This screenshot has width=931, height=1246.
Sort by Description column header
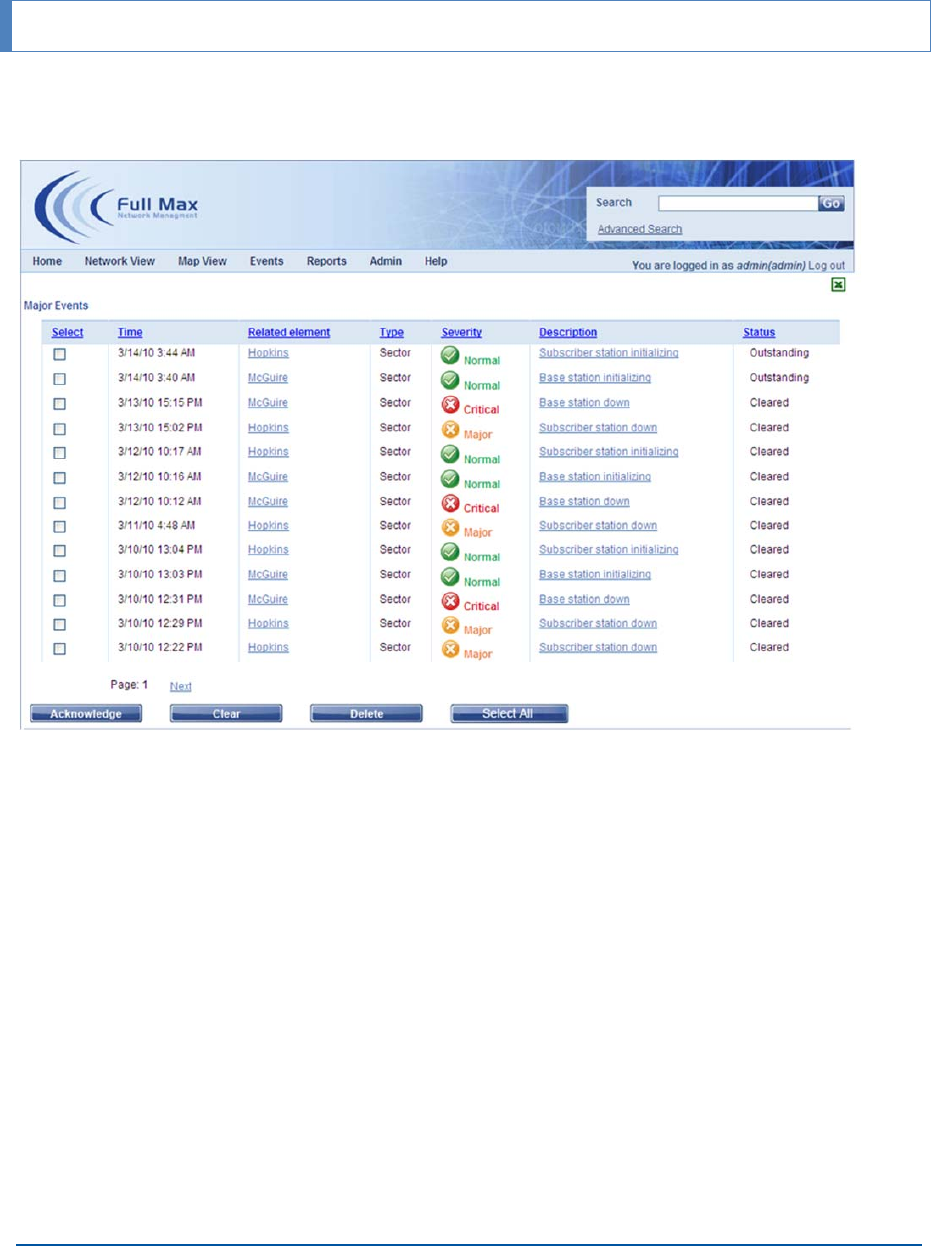tap(568, 332)
